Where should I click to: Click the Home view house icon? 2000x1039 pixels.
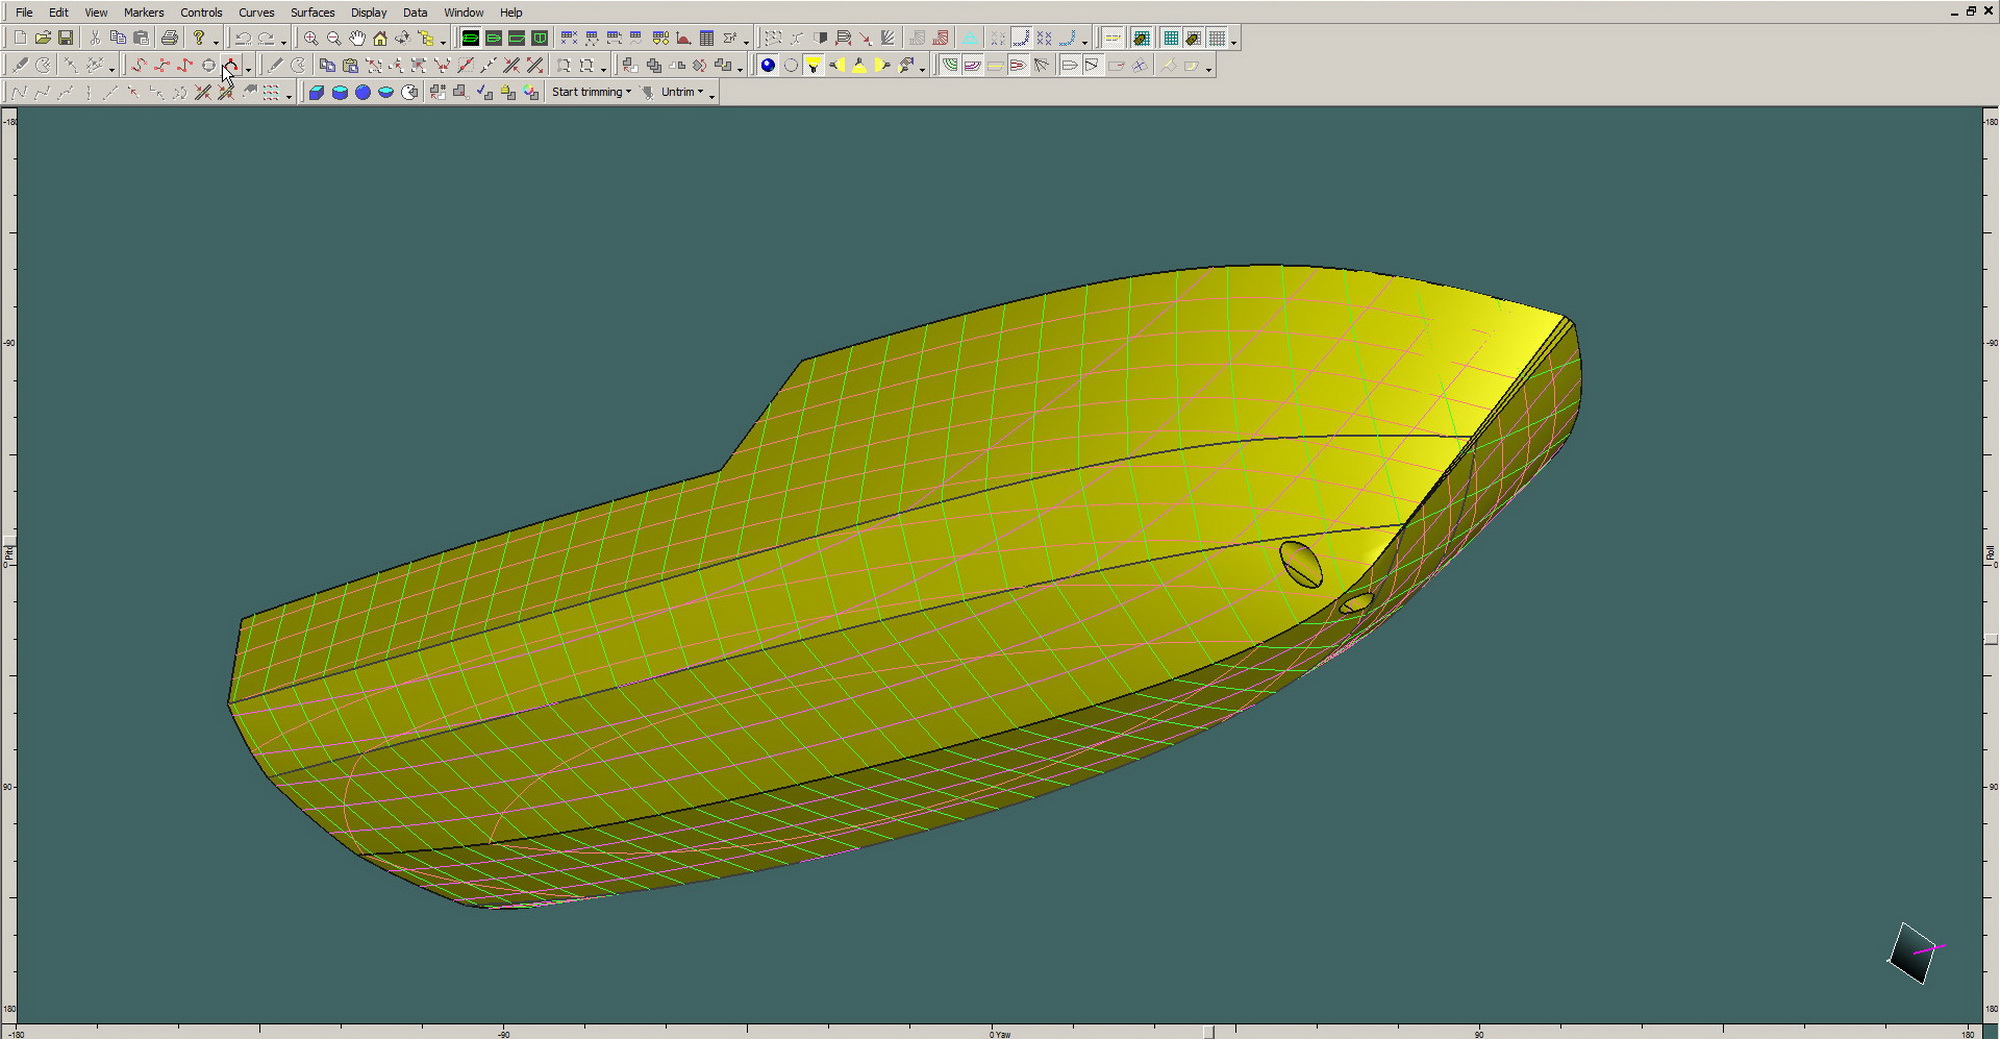(380, 38)
